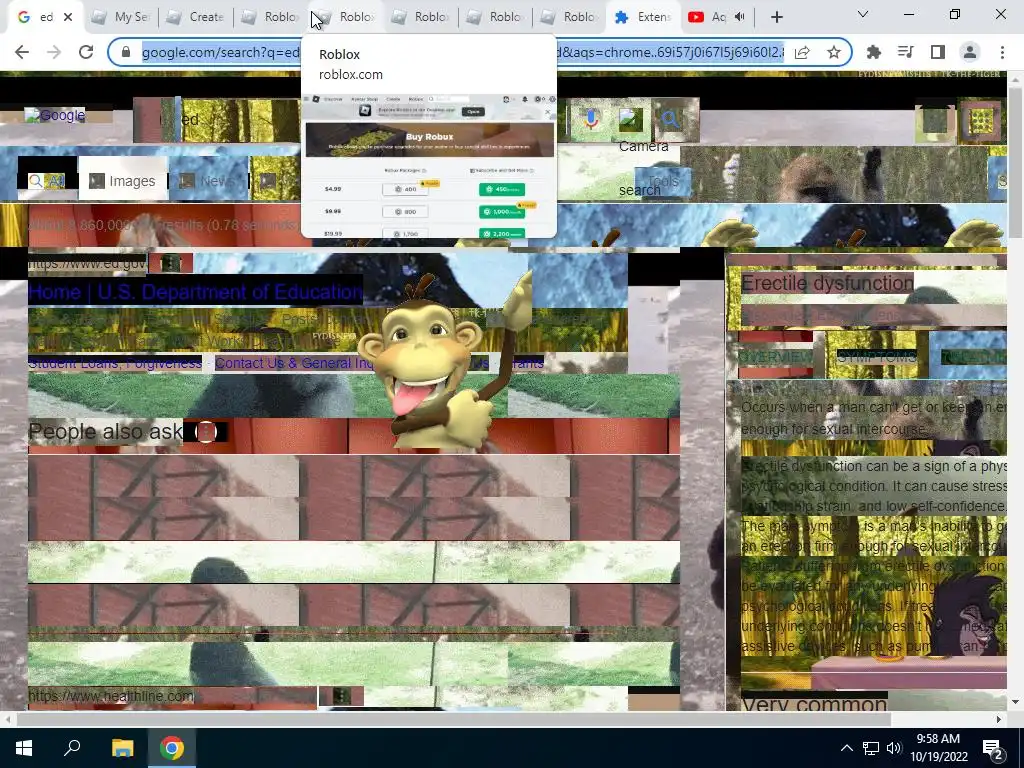Image resolution: width=1024 pixels, height=768 pixels.
Task: Open the three-dot menu beside People also ask
Action: tap(206, 432)
